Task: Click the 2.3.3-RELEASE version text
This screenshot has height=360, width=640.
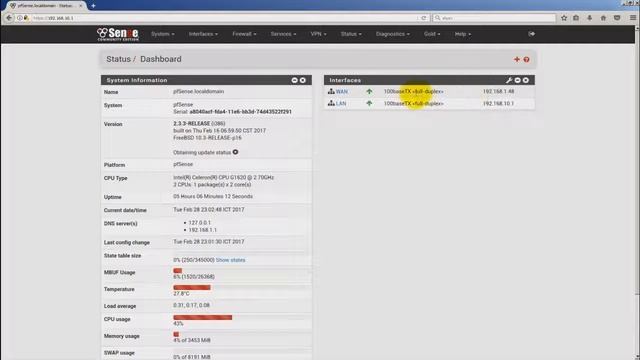Action: (191, 123)
